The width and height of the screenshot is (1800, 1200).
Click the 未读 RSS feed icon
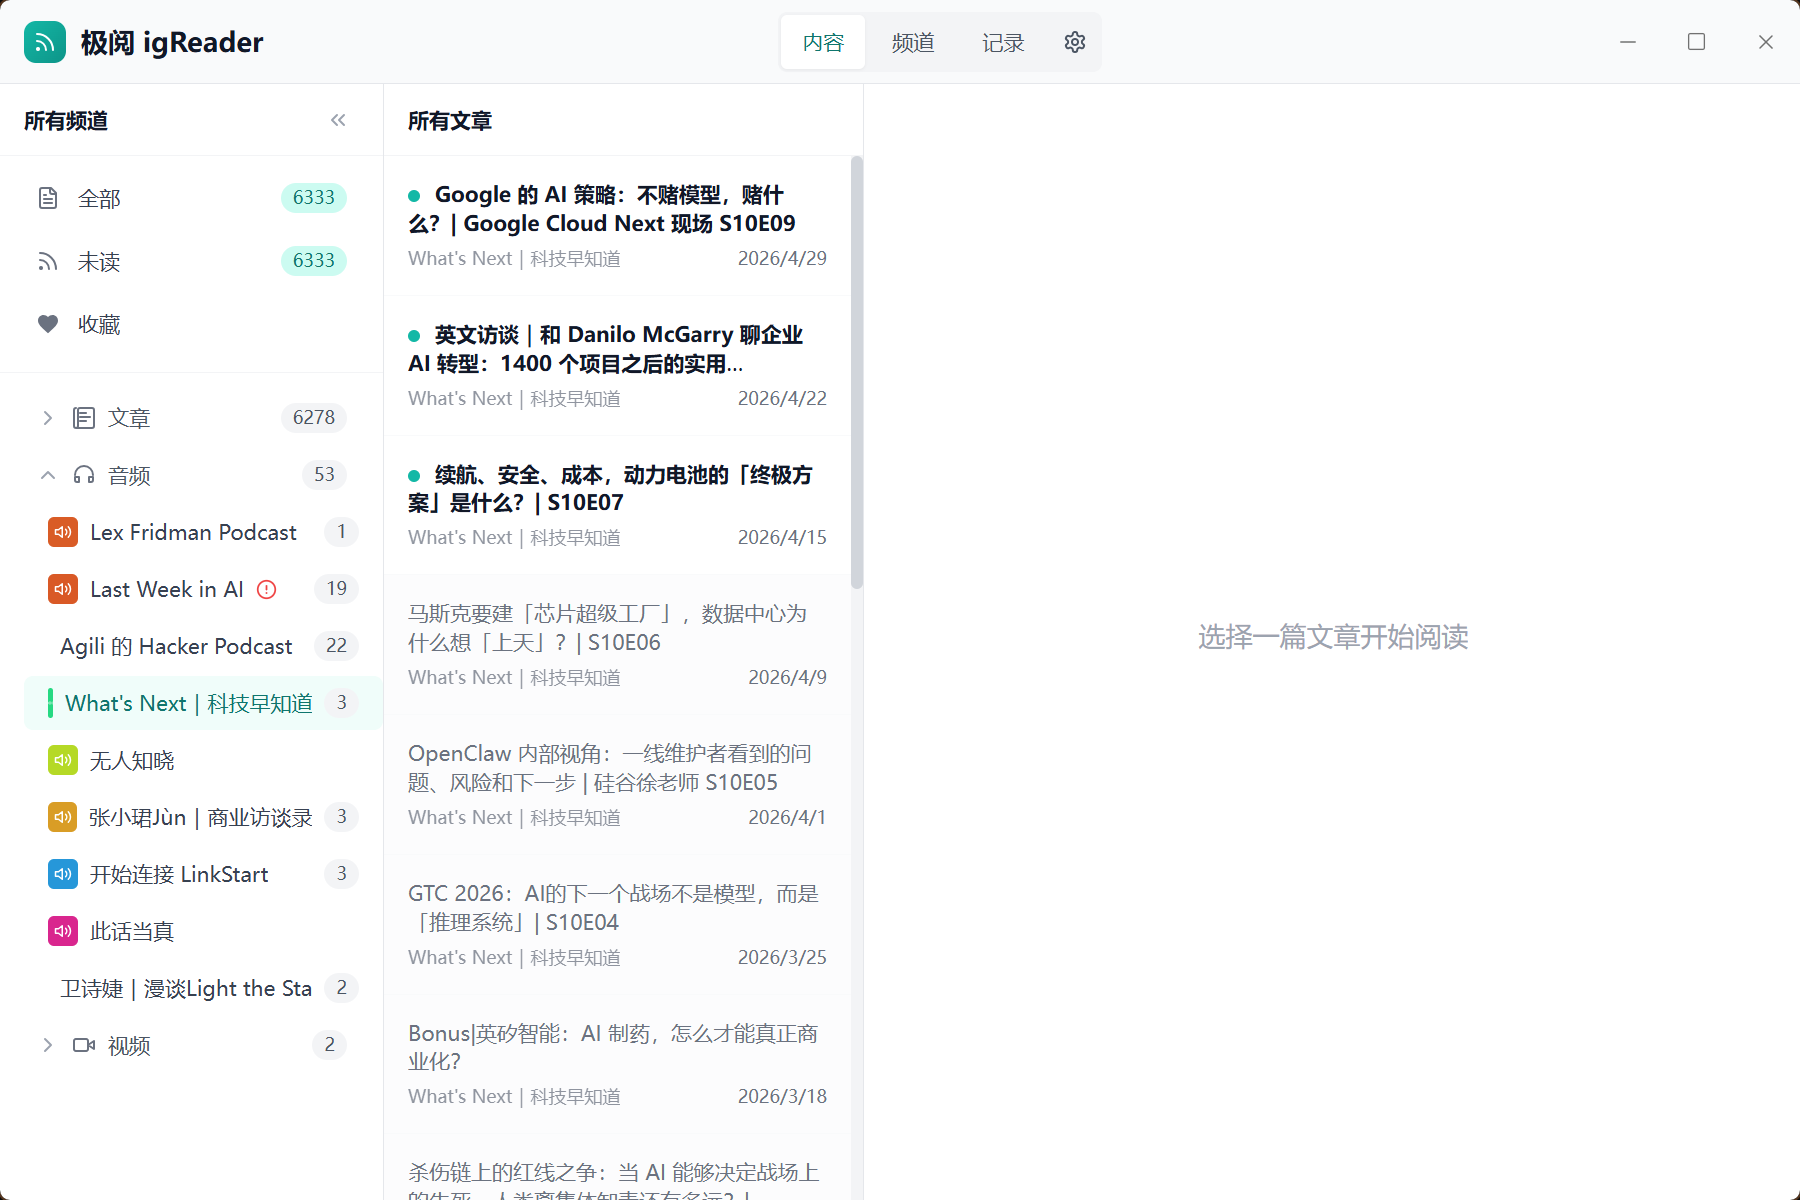pos(48,261)
